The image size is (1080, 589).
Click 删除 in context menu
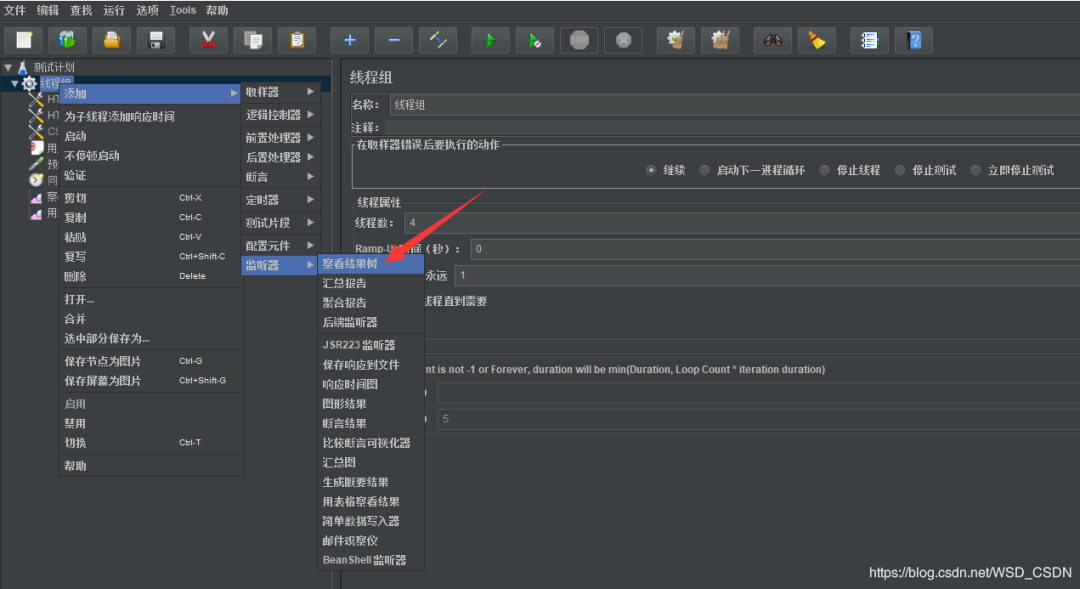click(151, 276)
